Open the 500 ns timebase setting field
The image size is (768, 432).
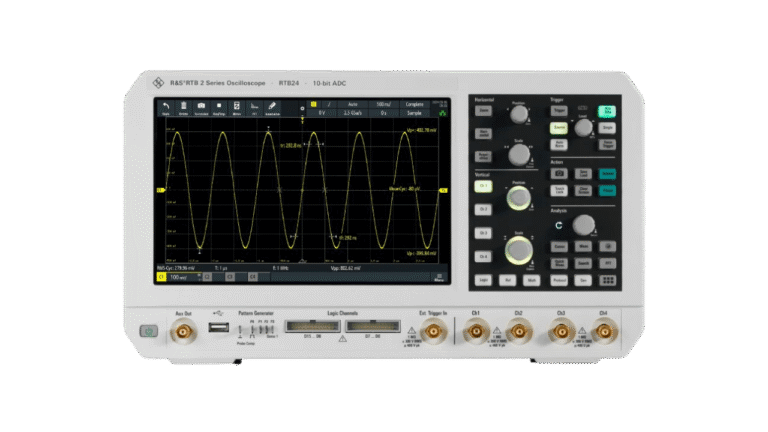click(x=384, y=104)
